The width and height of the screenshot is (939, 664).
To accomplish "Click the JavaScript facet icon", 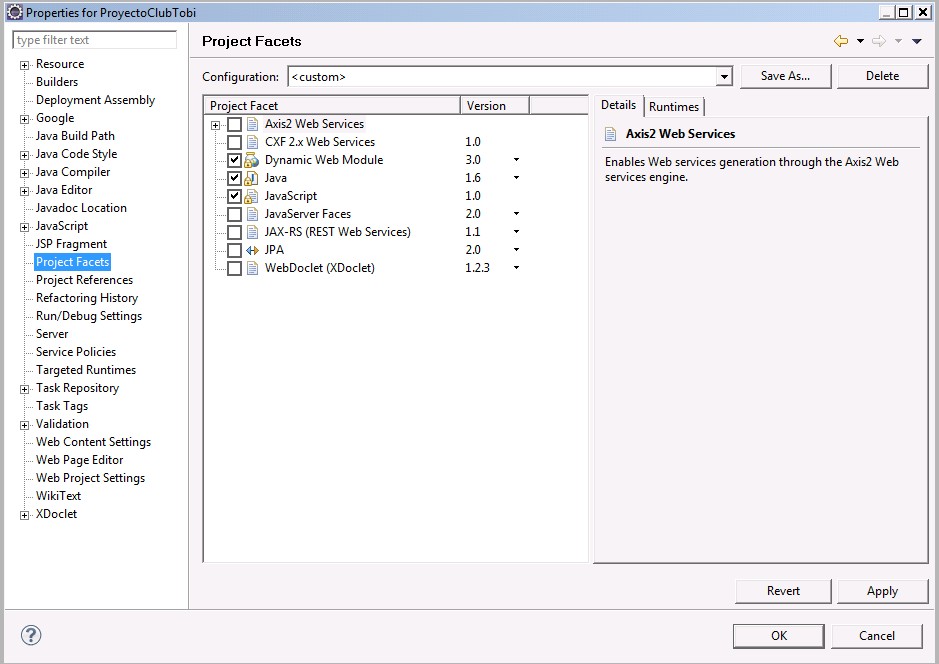I will coord(252,196).
